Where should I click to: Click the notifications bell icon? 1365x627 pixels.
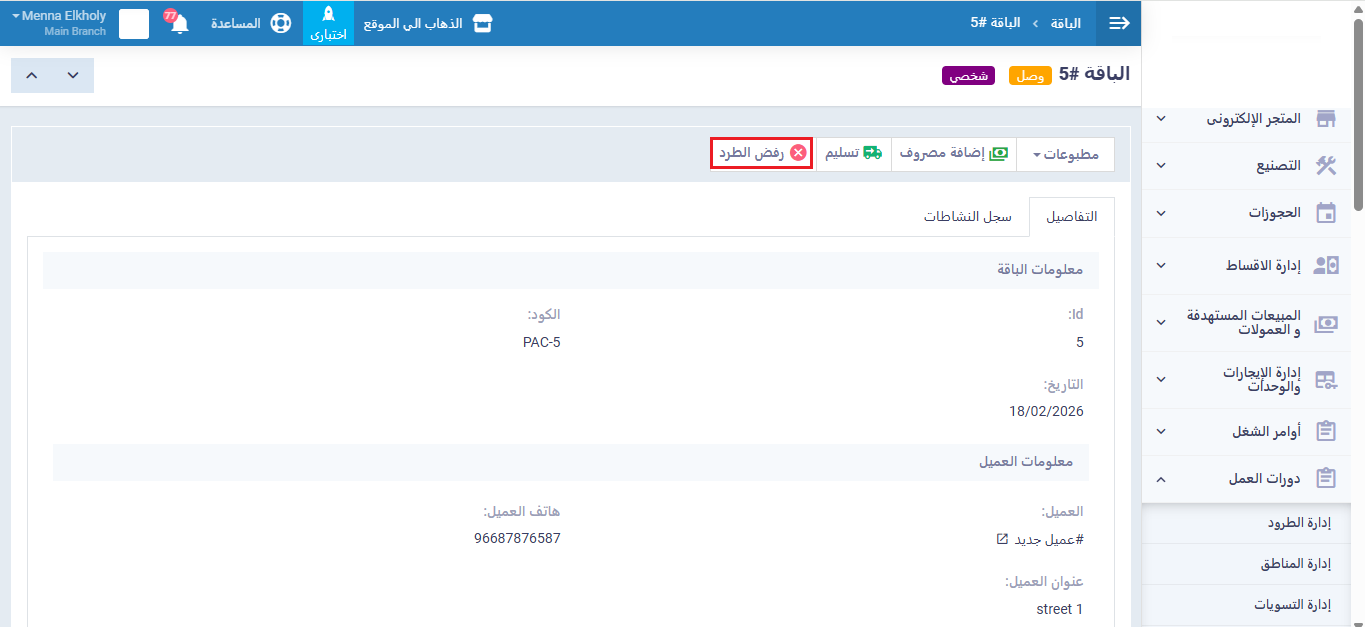click(179, 24)
